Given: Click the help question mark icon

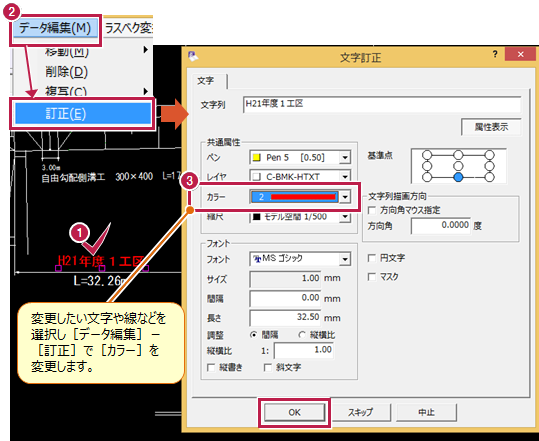Looking at the screenshot, I should click(495, 54).
